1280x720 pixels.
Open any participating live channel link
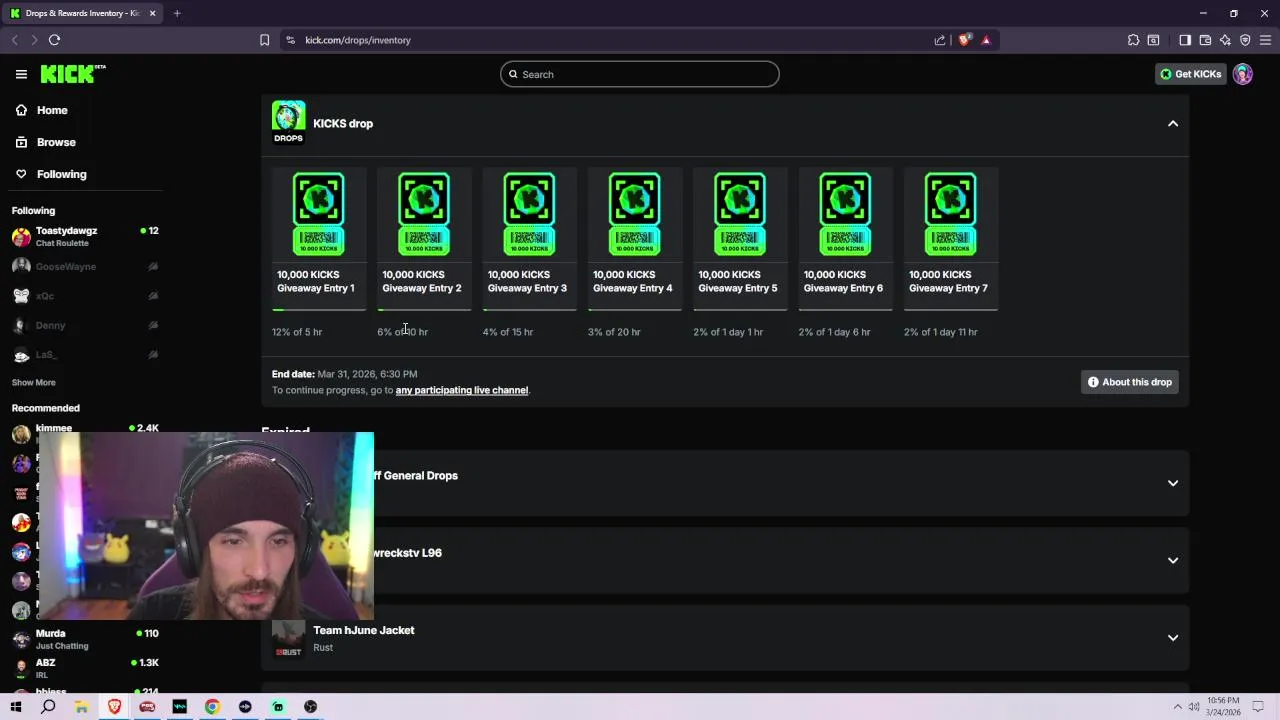(x=462, y=390)
